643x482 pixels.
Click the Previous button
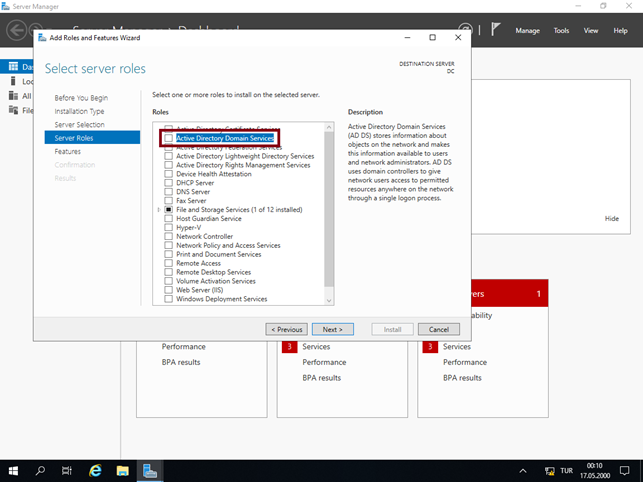tap(287, 329)
